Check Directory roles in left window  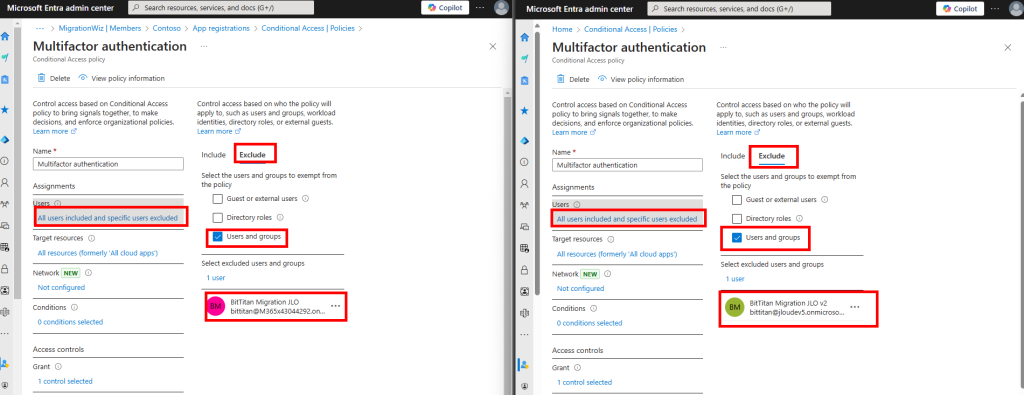[x=218, y=217]
